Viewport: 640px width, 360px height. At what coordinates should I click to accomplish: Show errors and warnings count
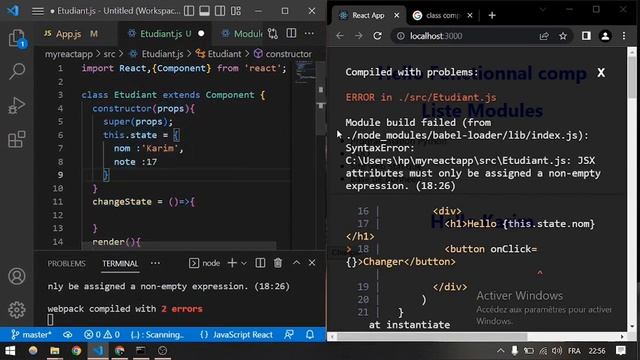(x=102, y=335)
